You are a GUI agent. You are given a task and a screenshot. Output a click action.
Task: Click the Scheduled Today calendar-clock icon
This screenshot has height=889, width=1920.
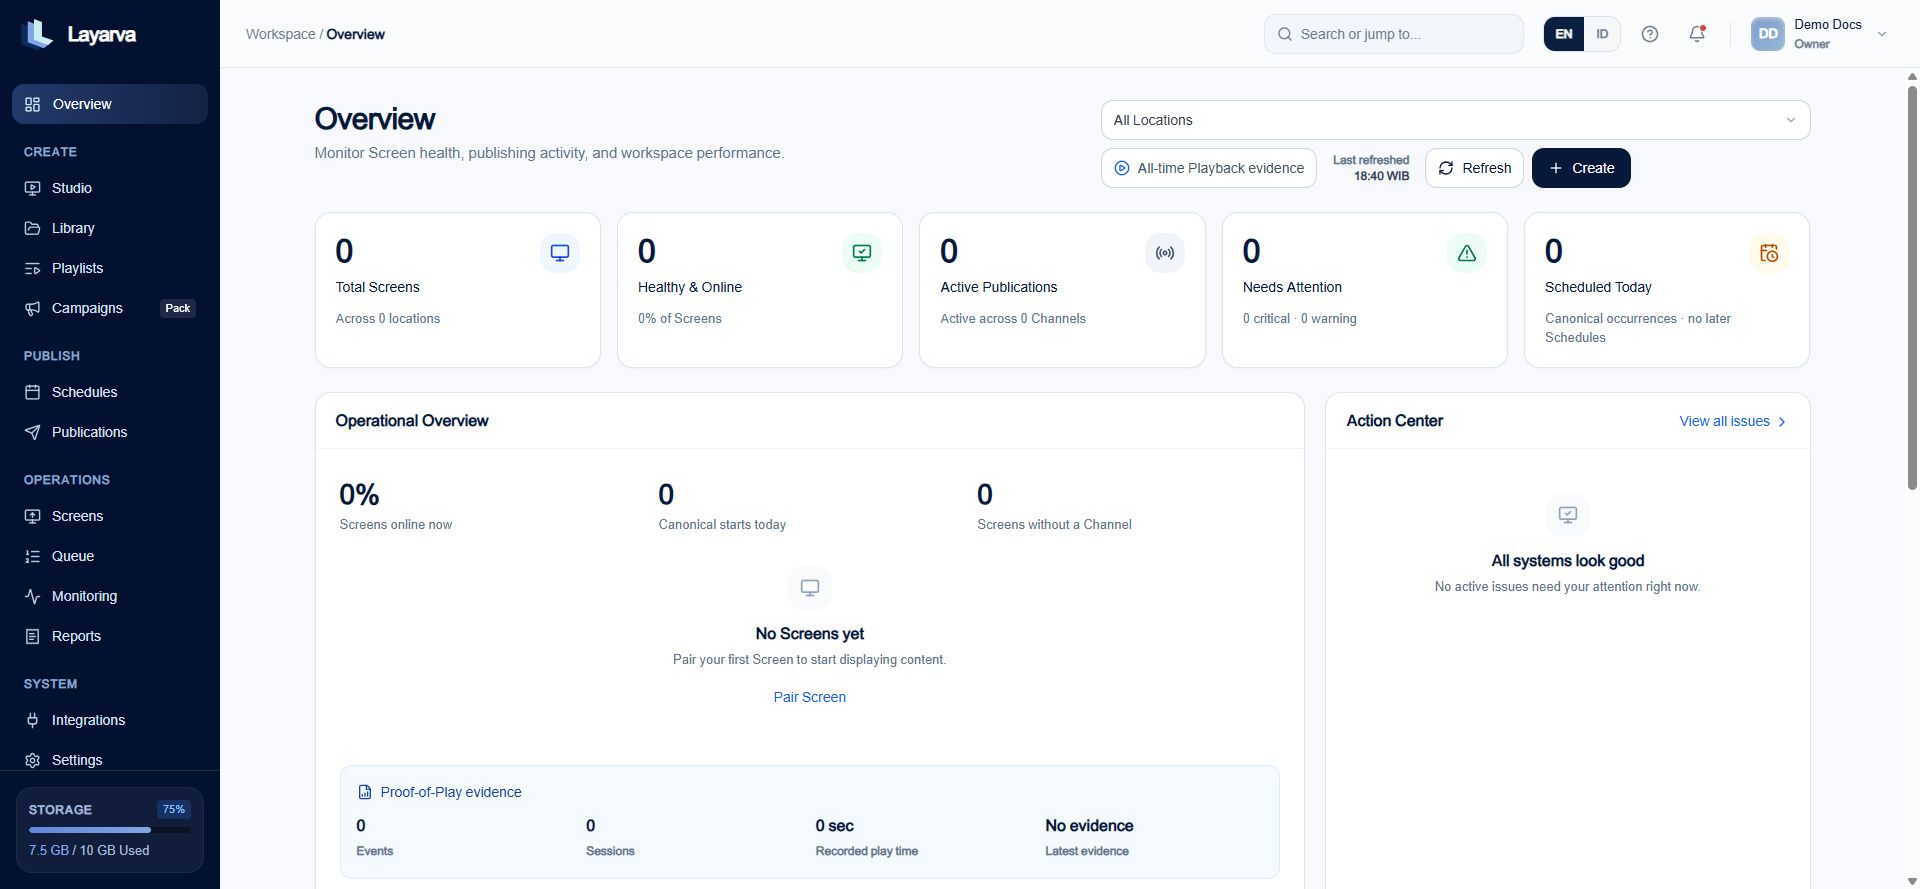pos(1769,253)
